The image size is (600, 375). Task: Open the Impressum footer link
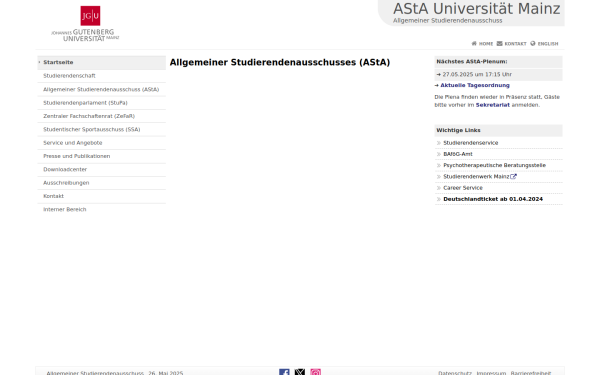[491, 373]
